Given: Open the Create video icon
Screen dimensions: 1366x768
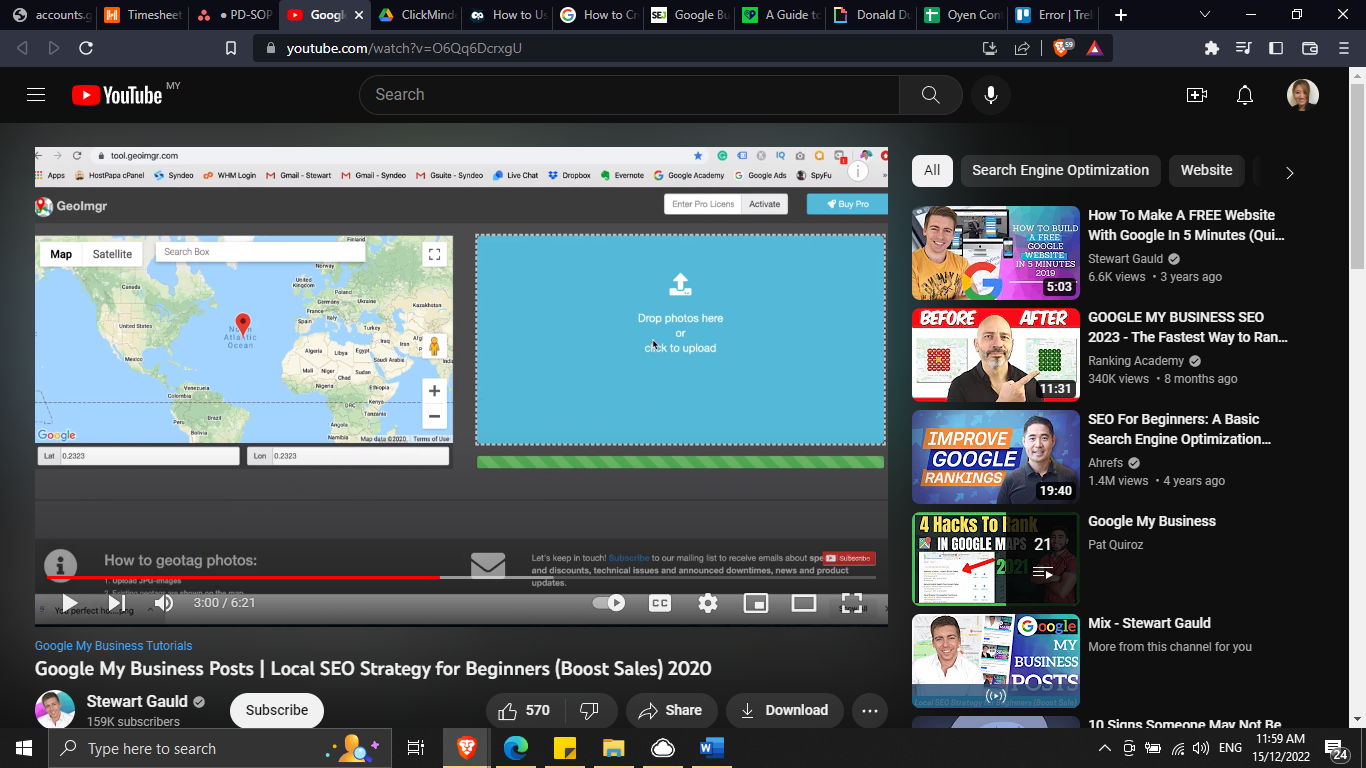Looking at the screenshot, I should [x=1196, y=95].
